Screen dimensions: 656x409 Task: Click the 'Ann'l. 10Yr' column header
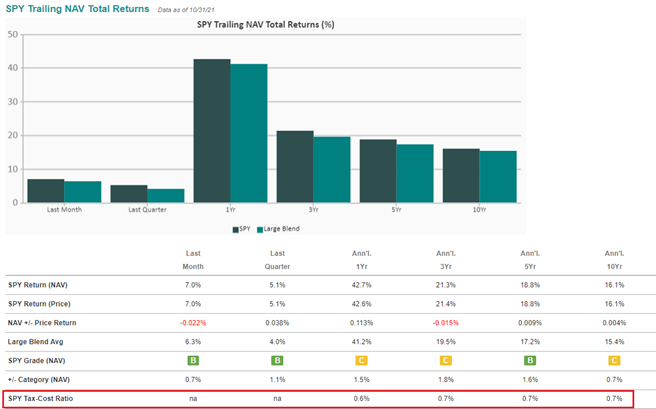click(614, 260)
